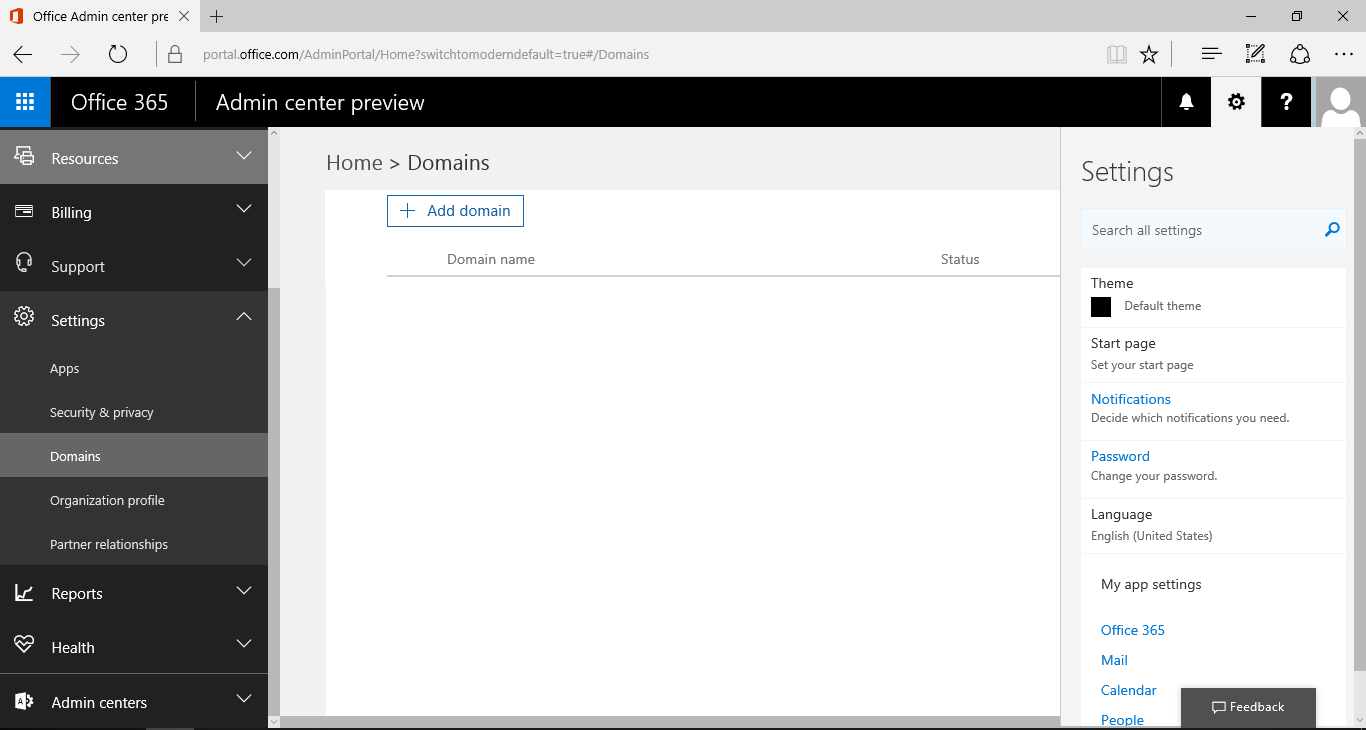Viewport: 1366px width, 730px height.
Task: Open Organization profile menu item
Action: pos(107,500)
